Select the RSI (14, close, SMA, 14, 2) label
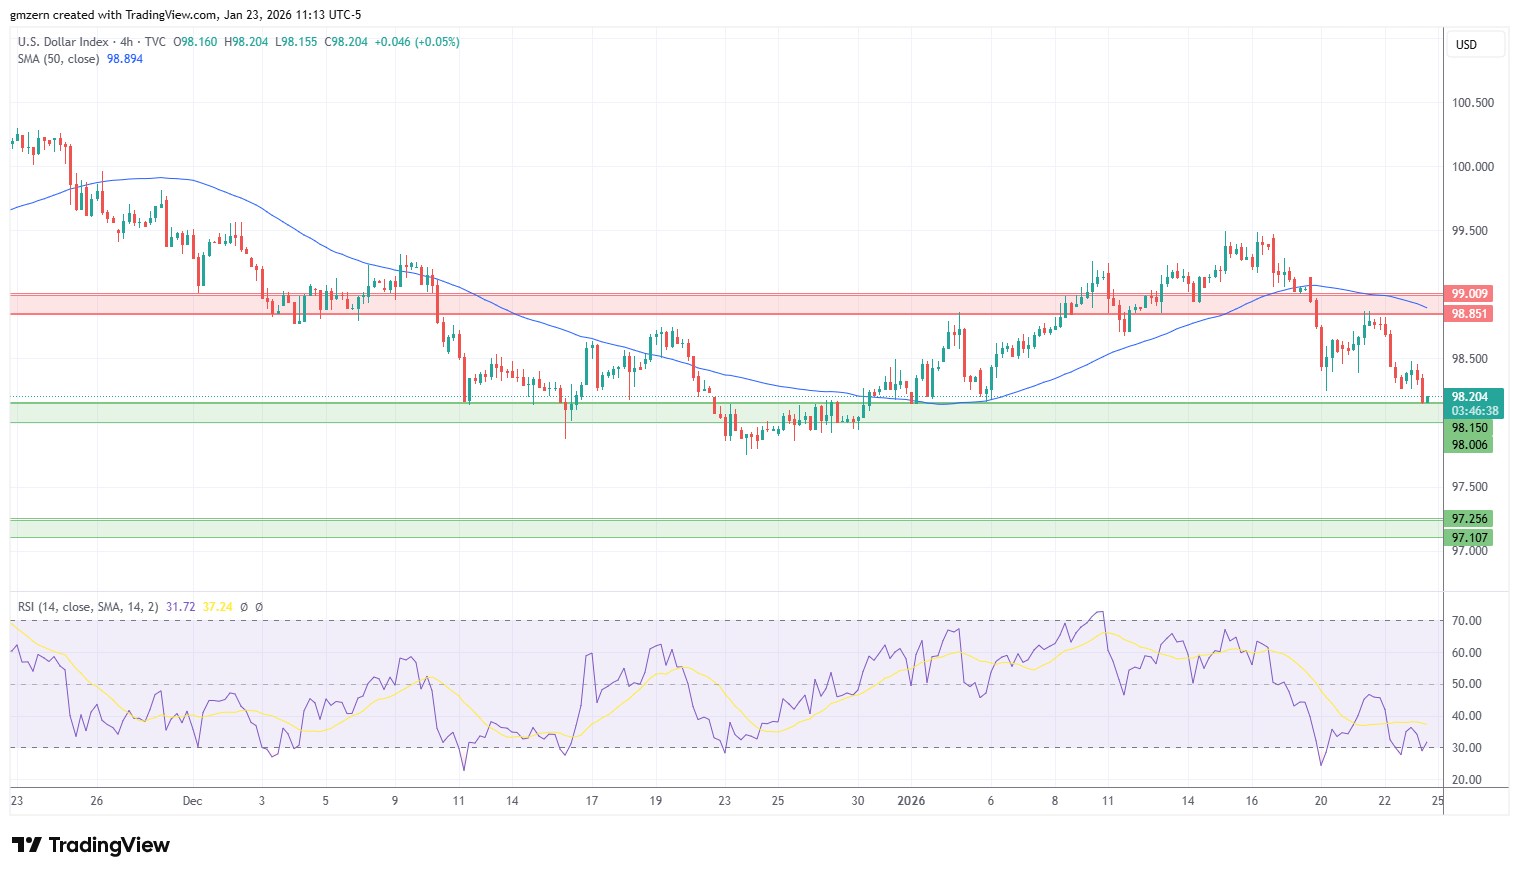 [x=88, y=607]
